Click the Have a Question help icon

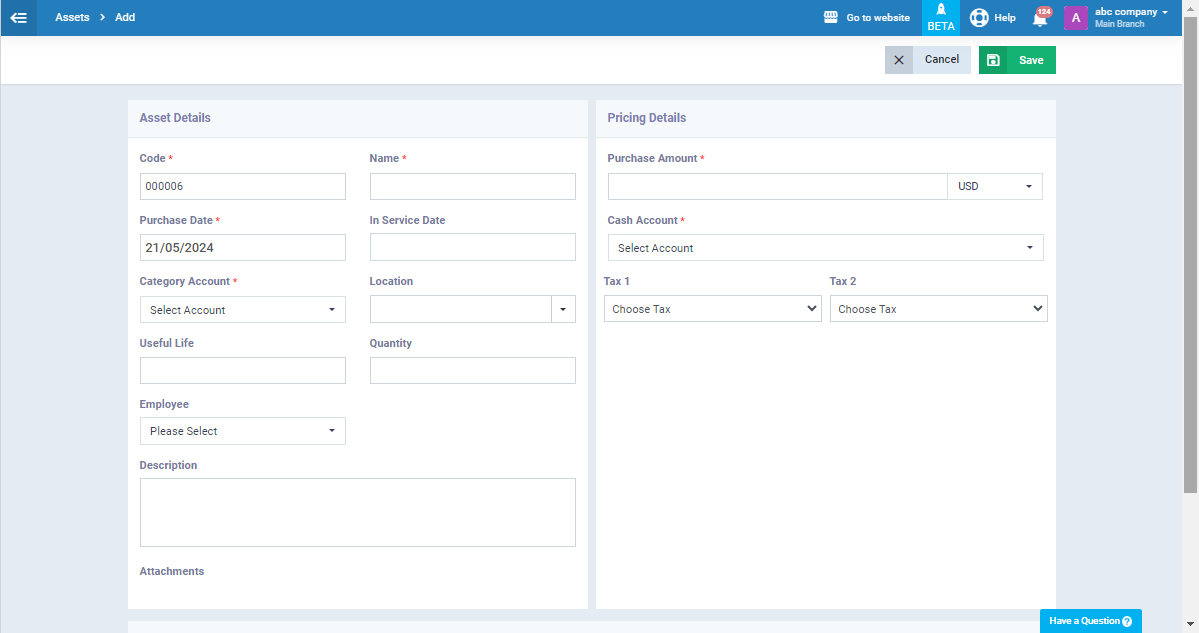click(x=1127, y=621)
